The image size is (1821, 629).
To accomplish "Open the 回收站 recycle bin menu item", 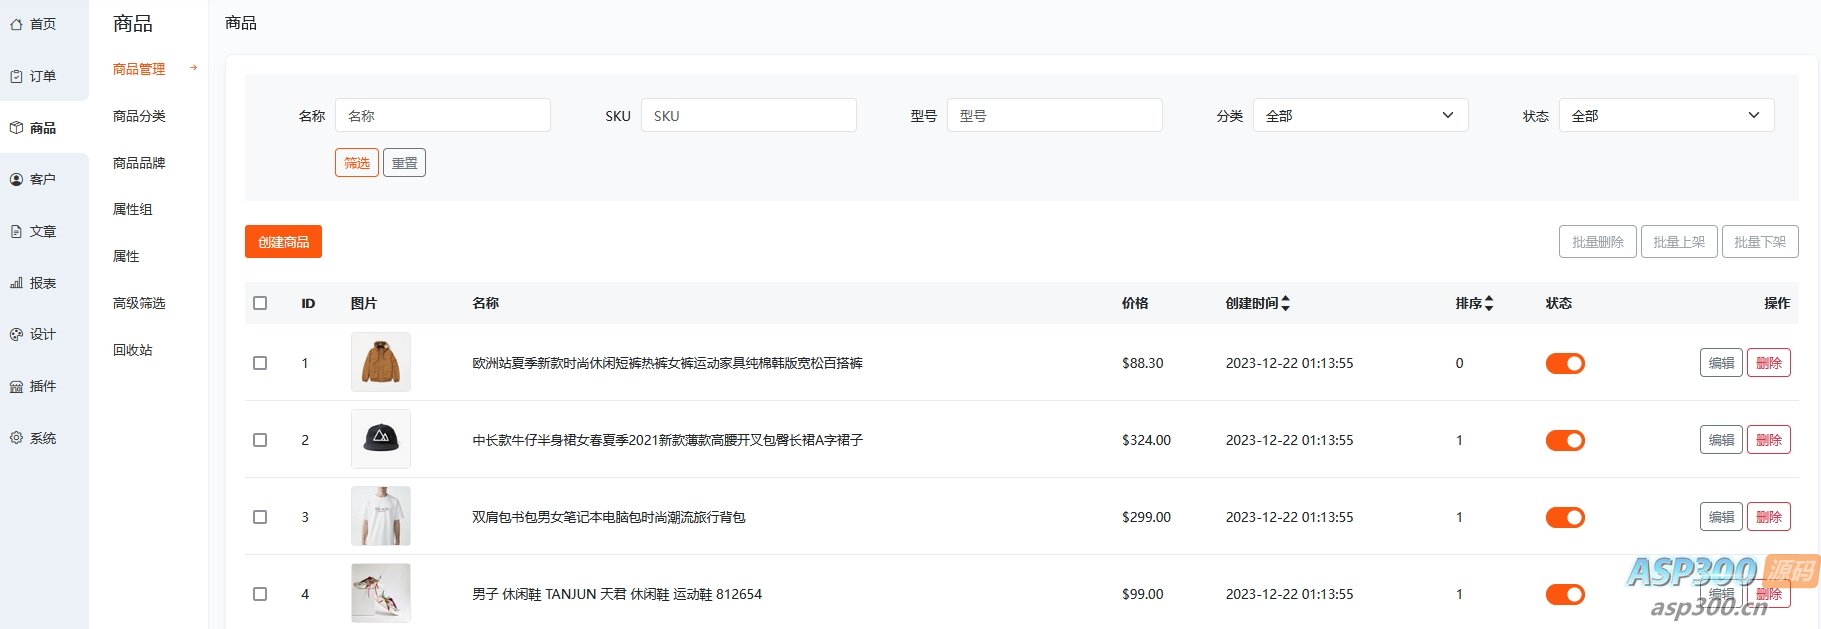I will point(133,350).
